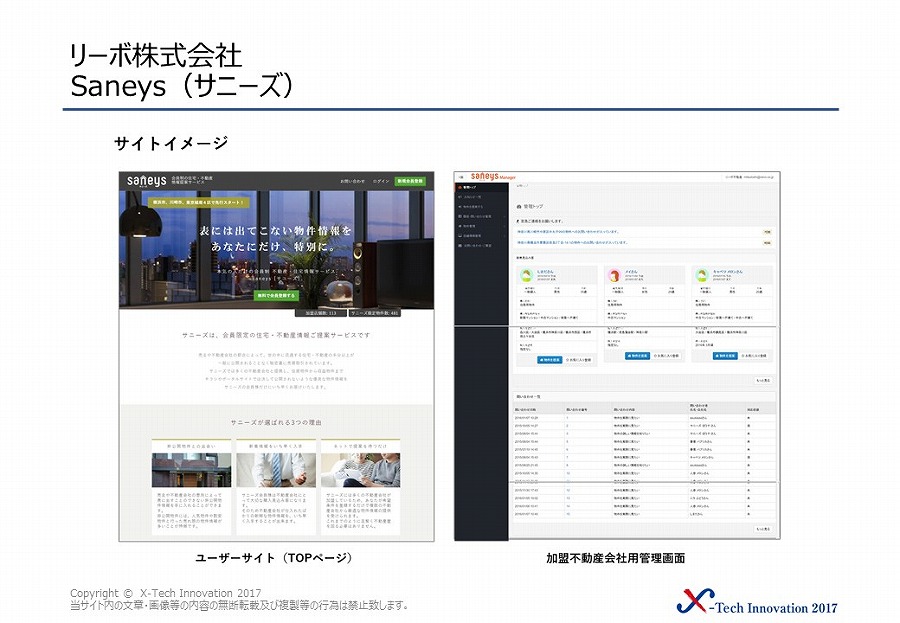
Task: Click もっと見る below the member cards
Action: (763, 381)
